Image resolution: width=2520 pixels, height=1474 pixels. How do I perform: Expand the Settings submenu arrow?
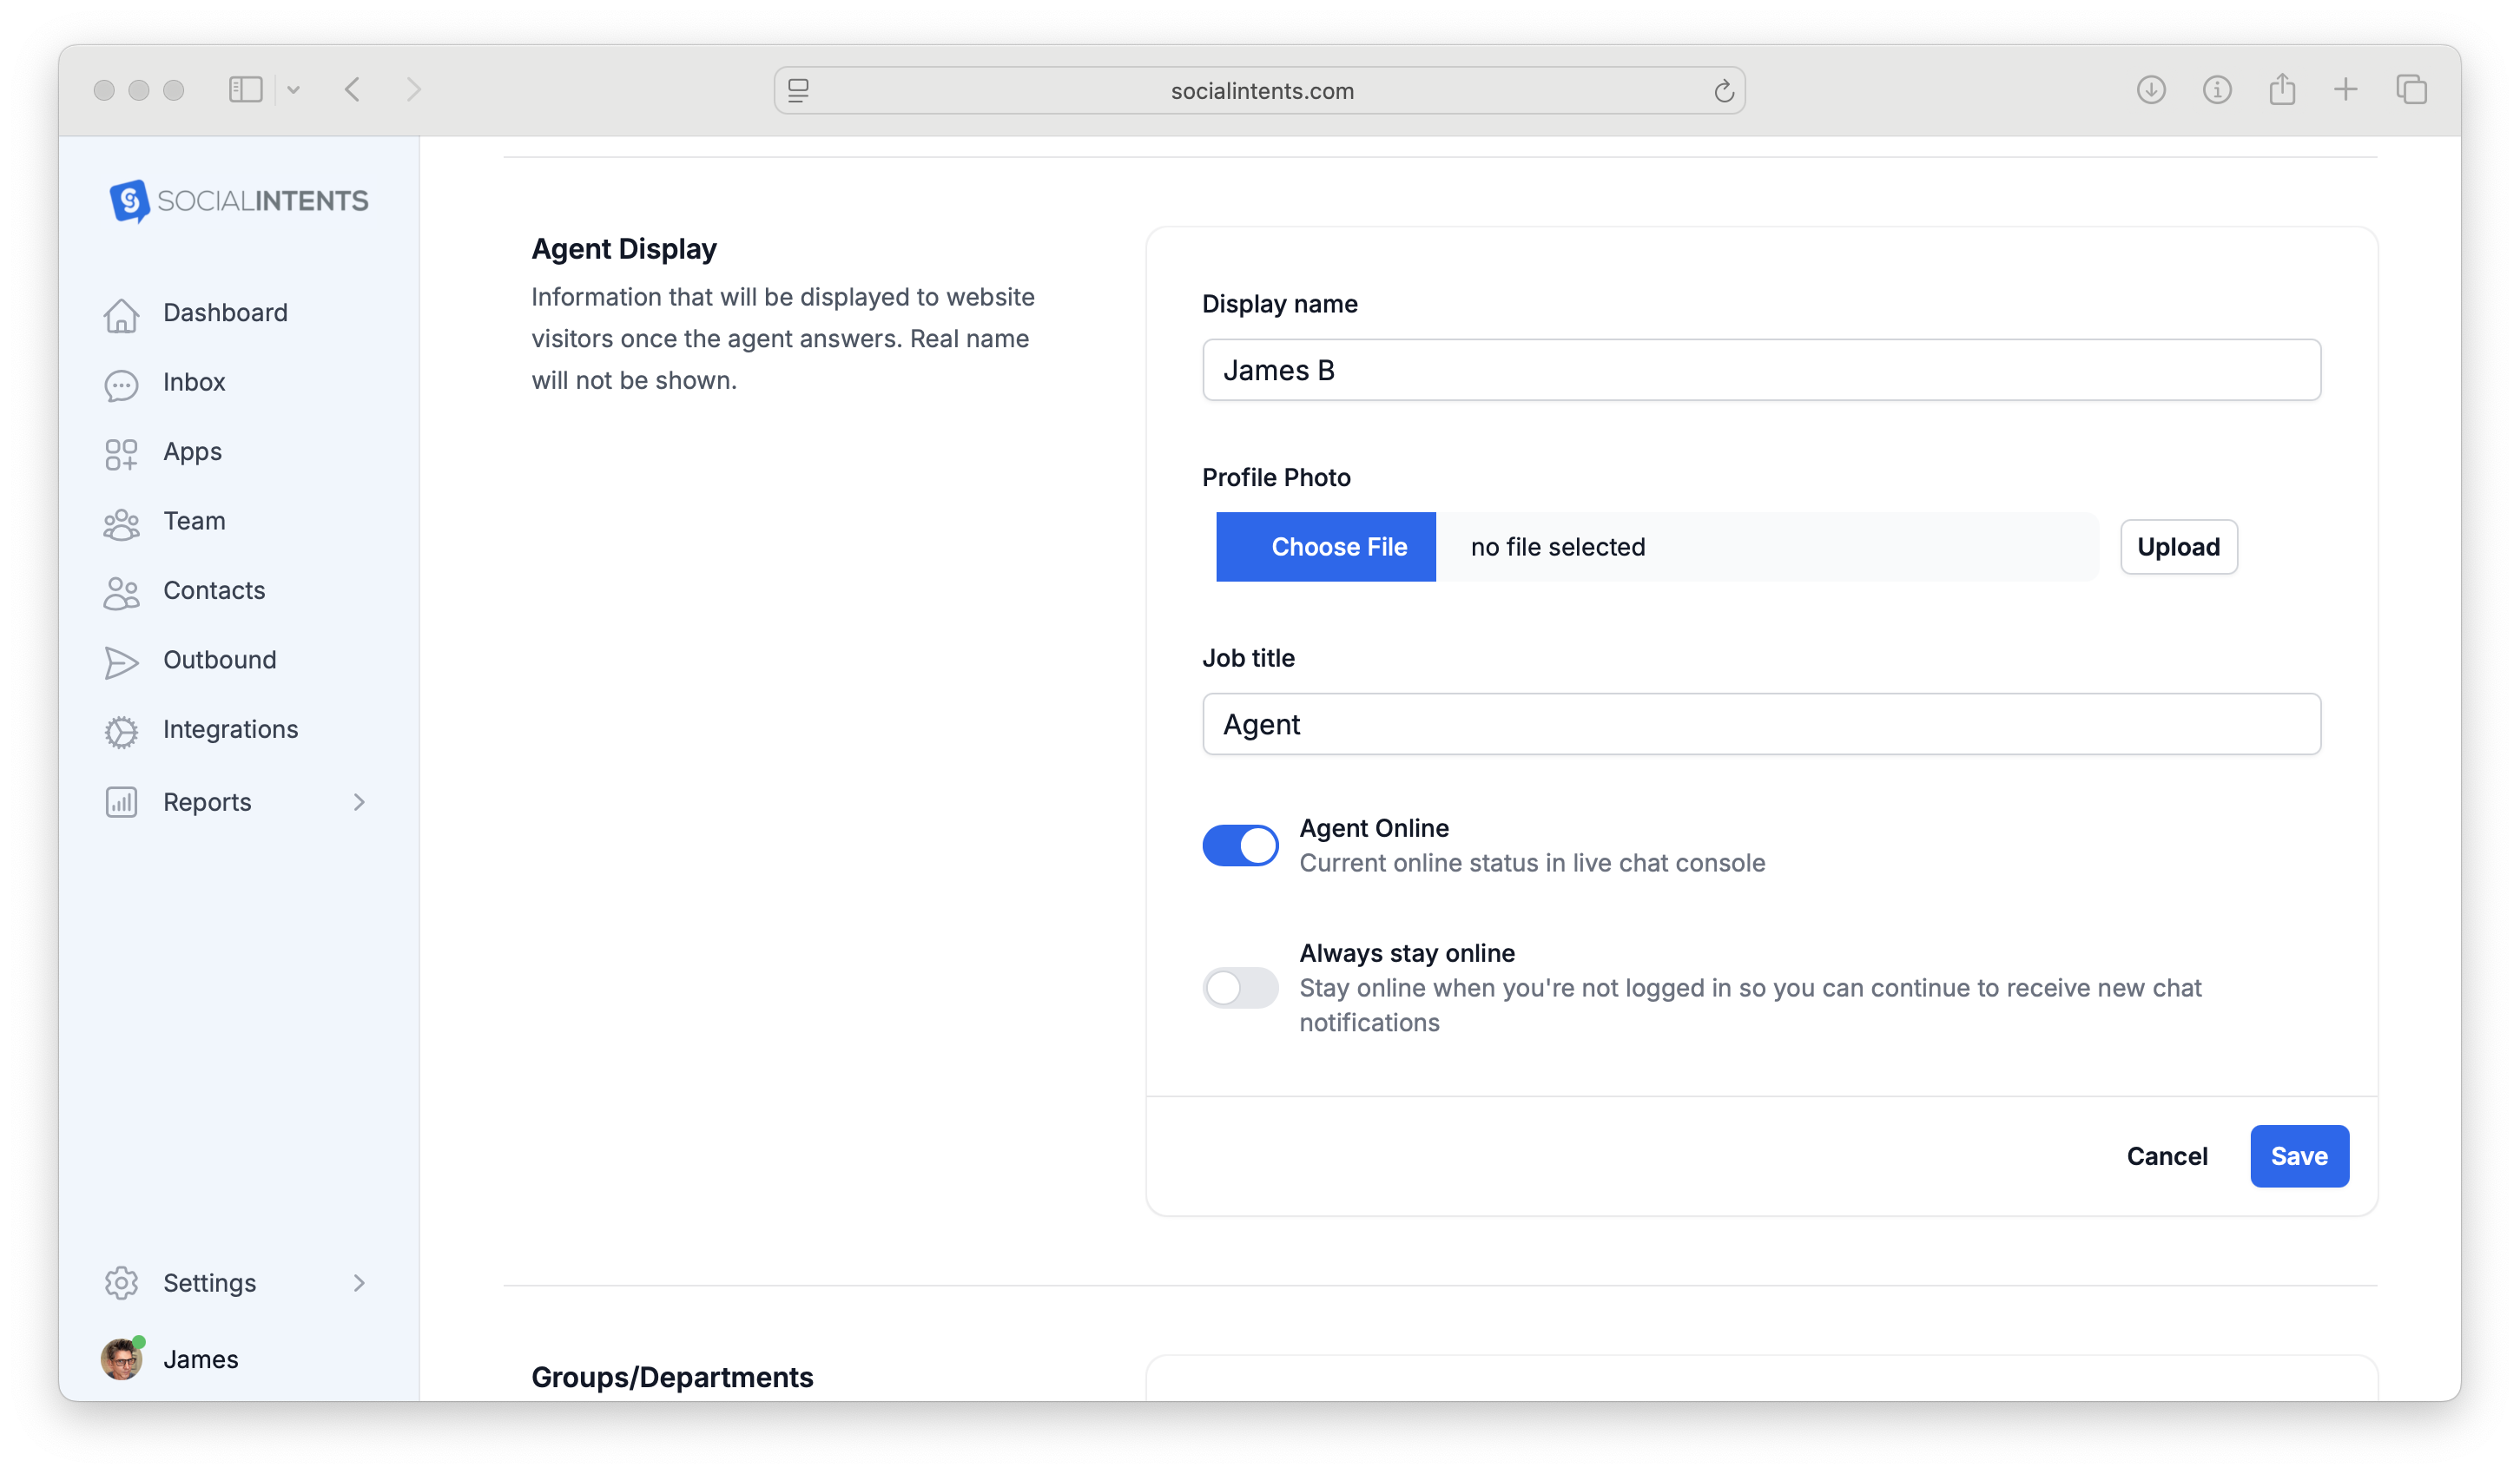click(359, 1282)
